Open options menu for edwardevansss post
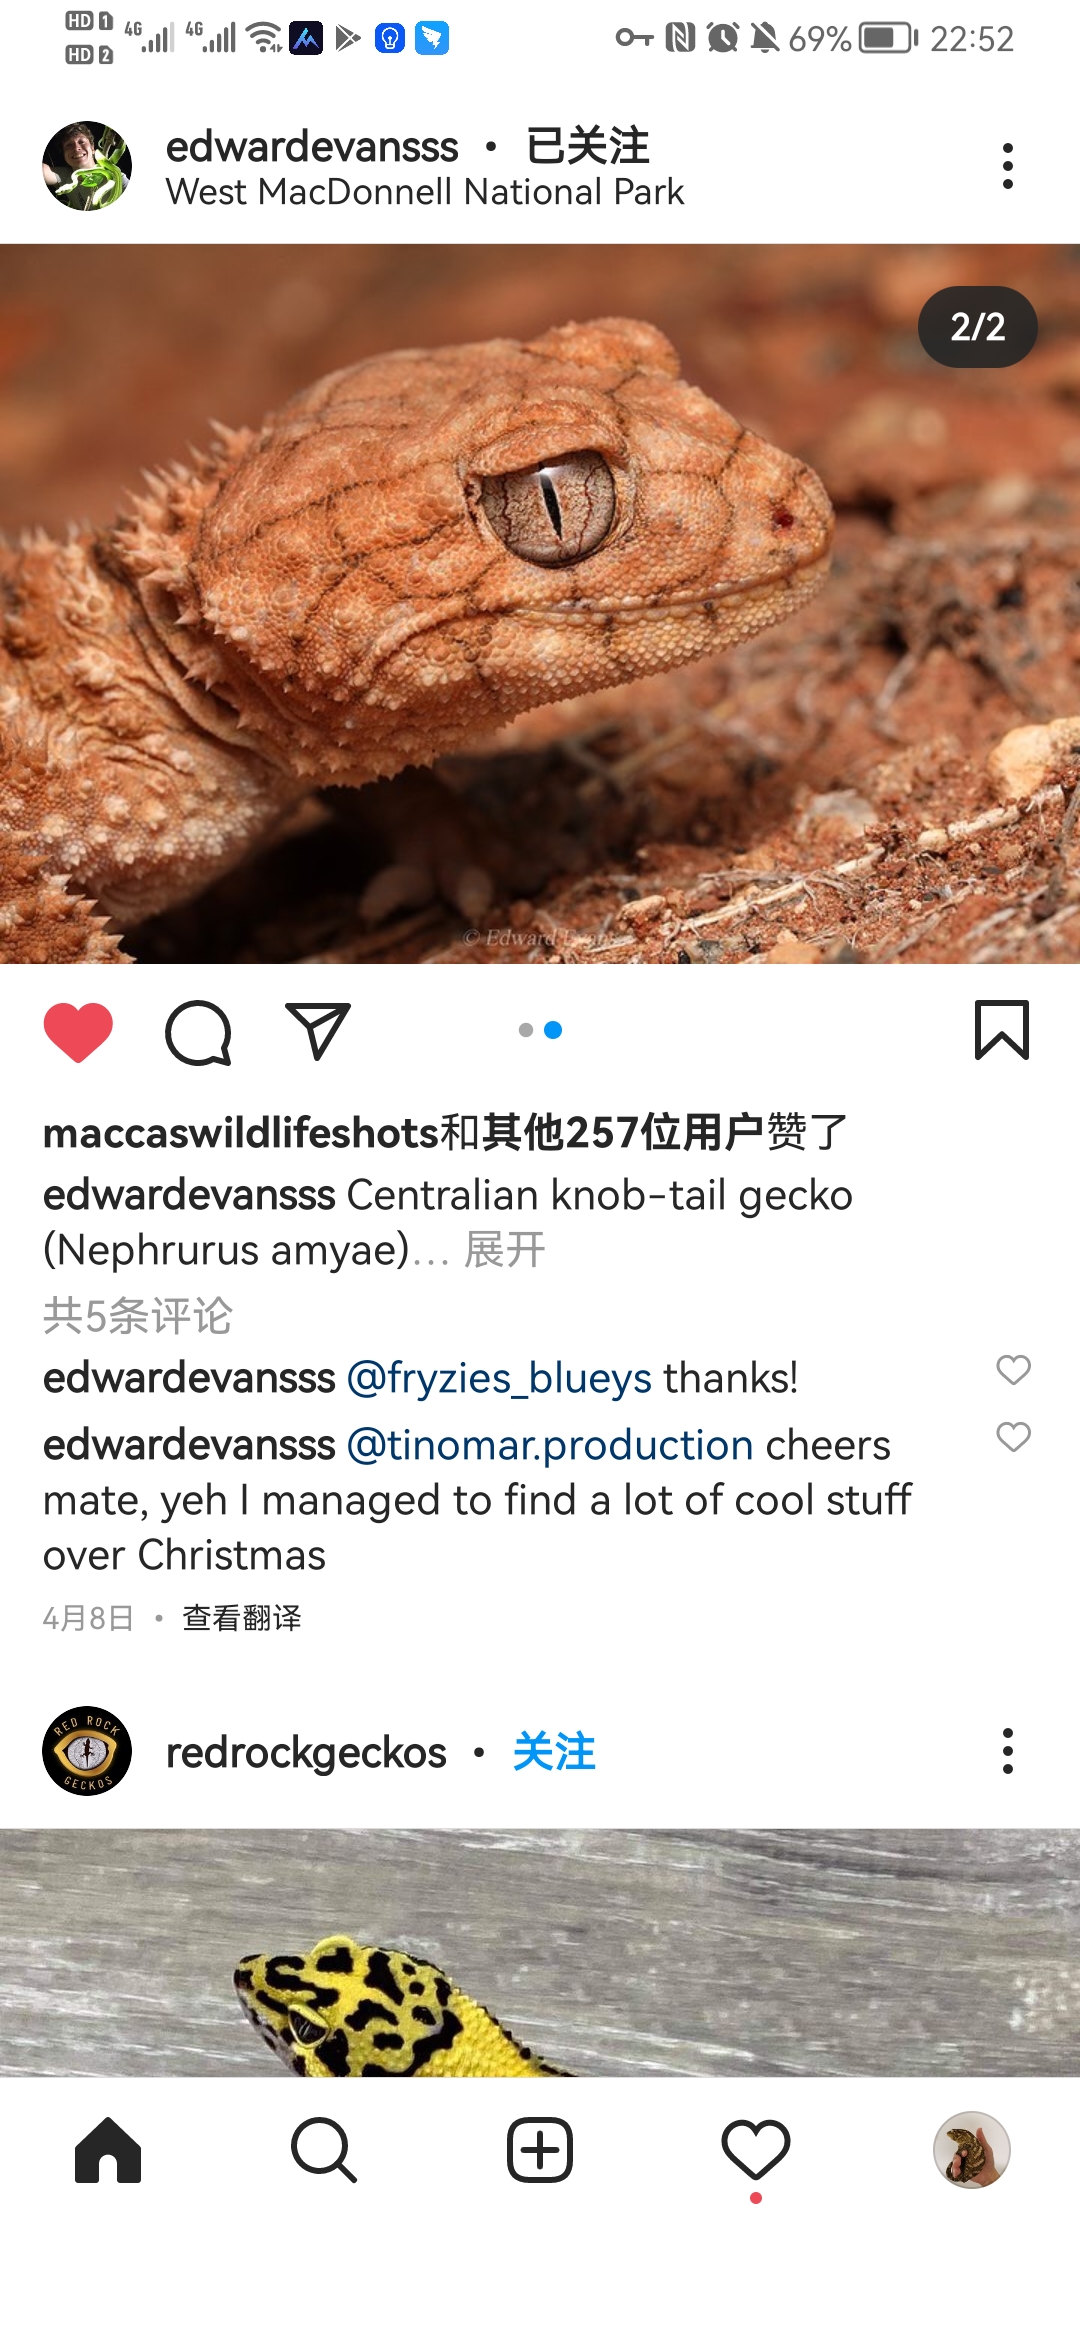This screenshot has width=1080, height=2340. pyautogui.click(x=1008, y=166)
